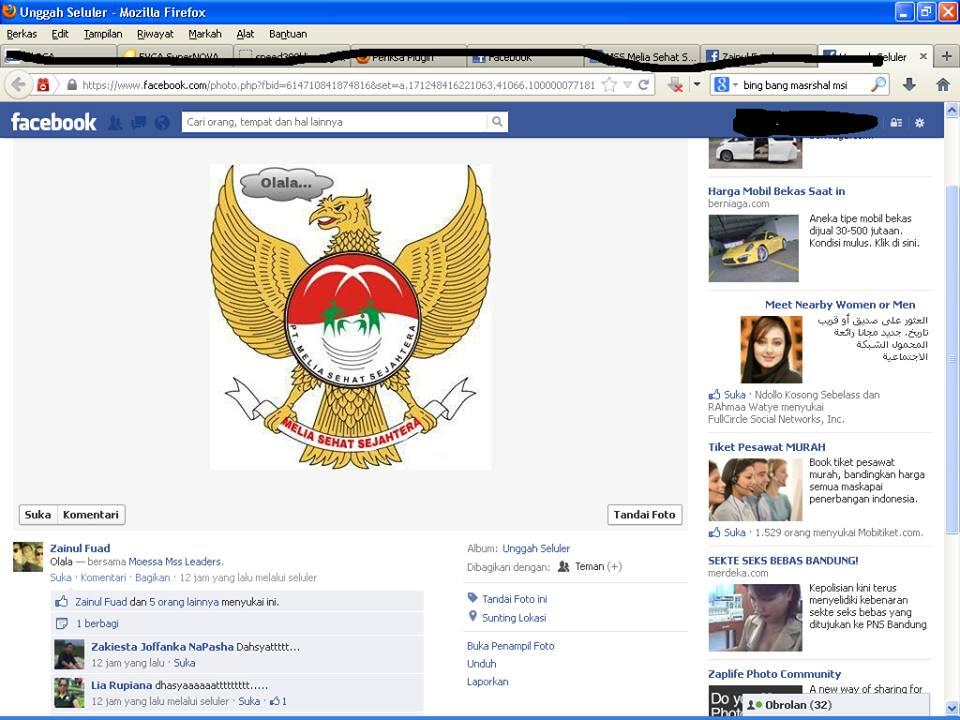Click the Sunting Lokasi pin icon
This screenshot has height=720, width=960.
(472, 617)
